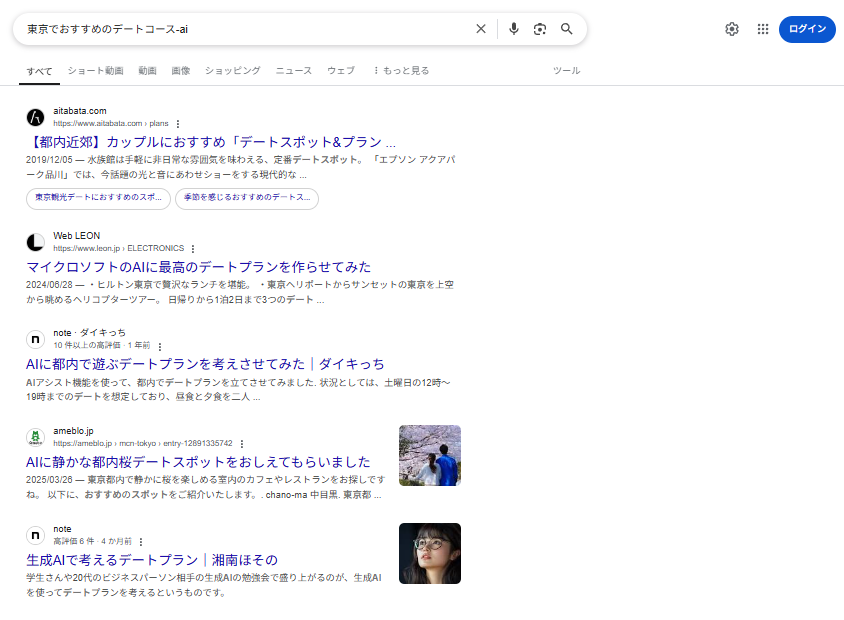The height and width of the screenshot is (620, 844).
Task: Open AIに都内で遊ぶデートプラン result link
Action: point(205,364)
